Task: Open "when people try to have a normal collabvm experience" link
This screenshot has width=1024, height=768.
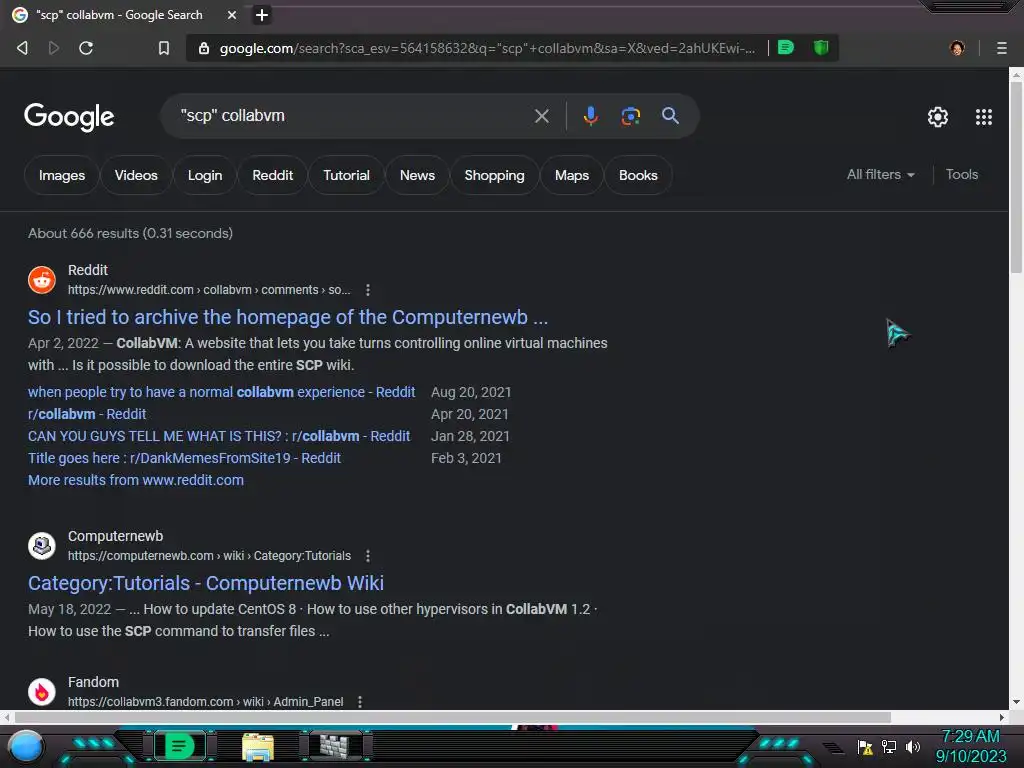Action: (221, 392)
